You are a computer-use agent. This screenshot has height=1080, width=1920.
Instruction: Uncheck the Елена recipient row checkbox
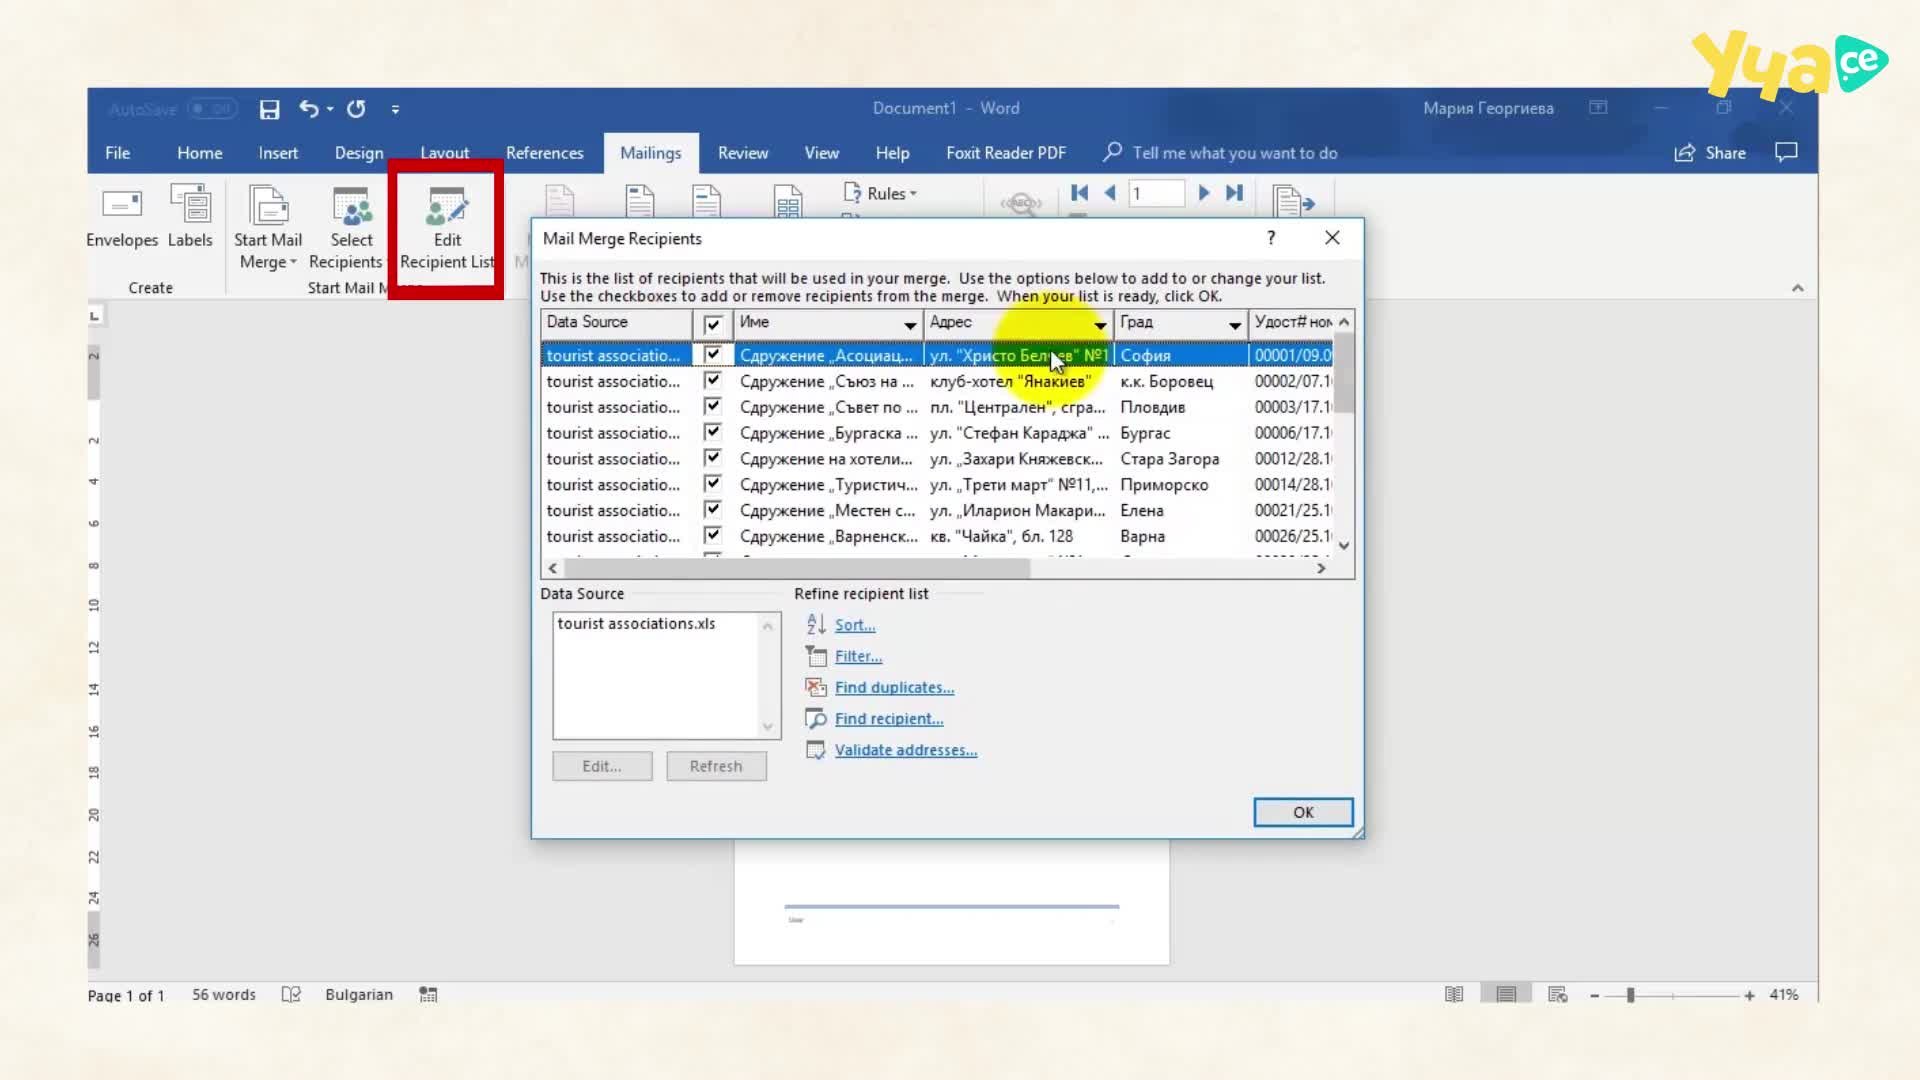tap(713, 510)
